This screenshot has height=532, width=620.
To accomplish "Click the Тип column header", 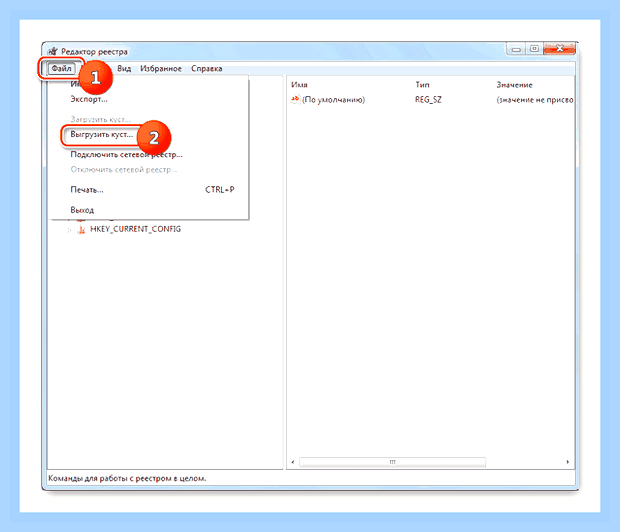I will point(422,85).
